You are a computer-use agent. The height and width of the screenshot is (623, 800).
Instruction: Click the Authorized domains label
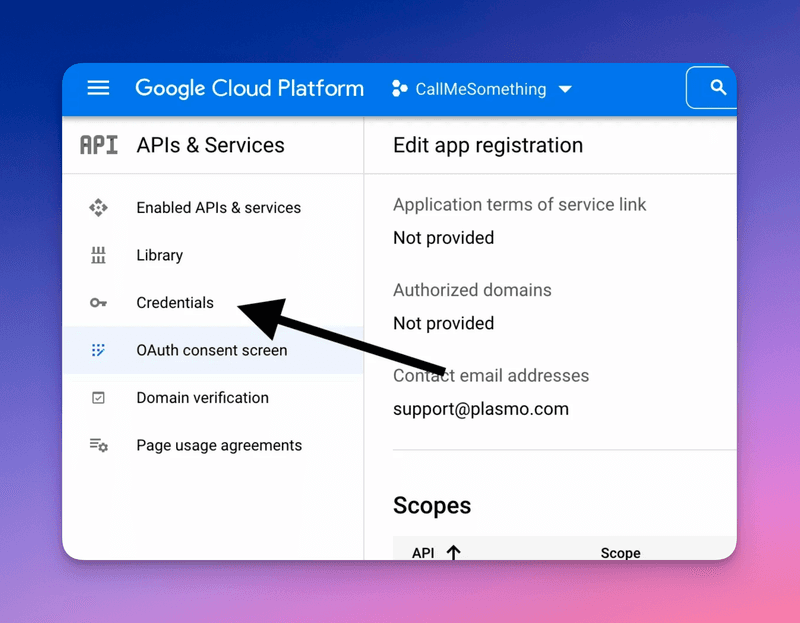472,290
